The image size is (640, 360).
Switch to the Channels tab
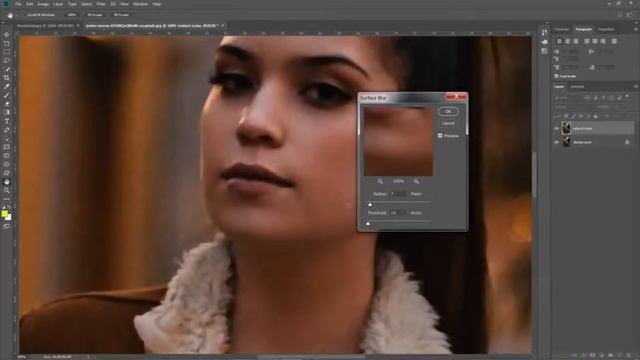(577, 87)
